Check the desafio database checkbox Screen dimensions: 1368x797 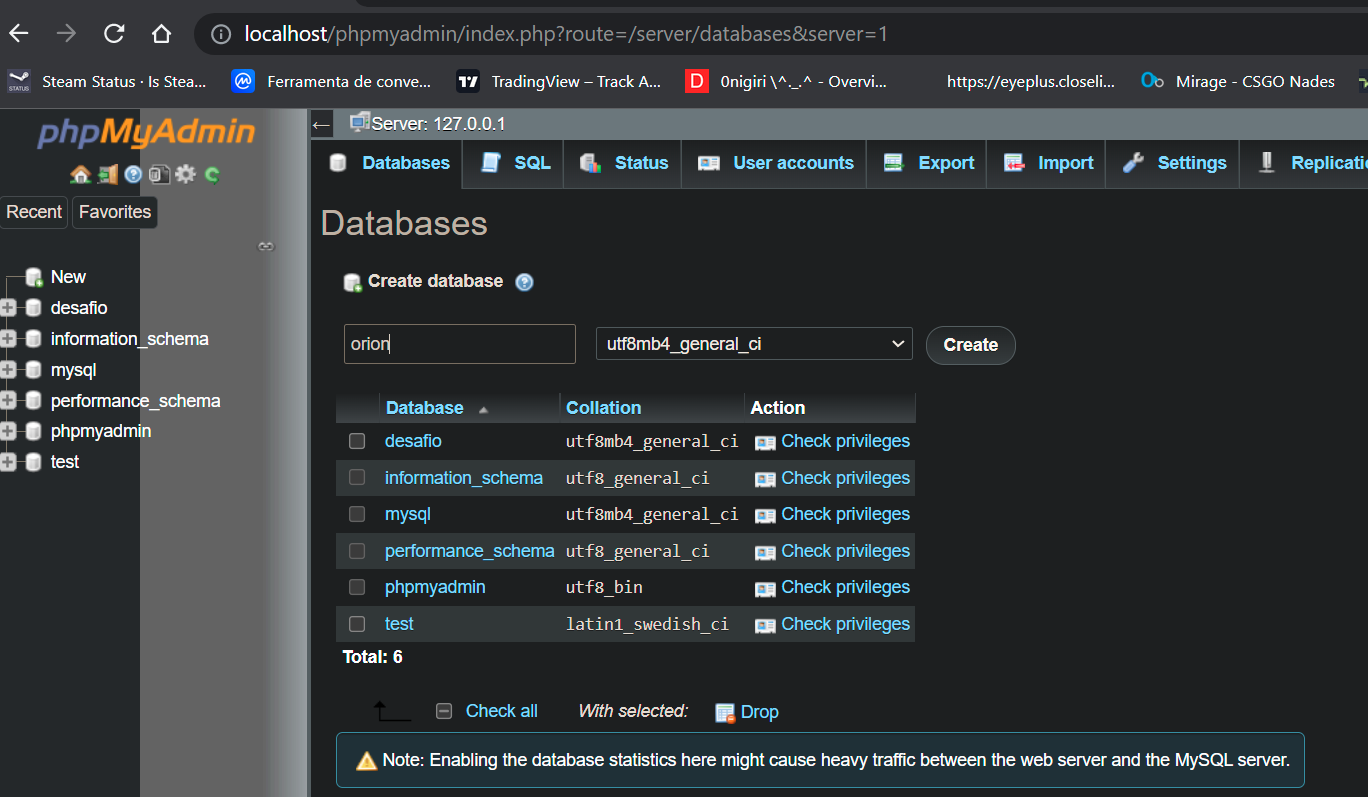coord(357,440)
